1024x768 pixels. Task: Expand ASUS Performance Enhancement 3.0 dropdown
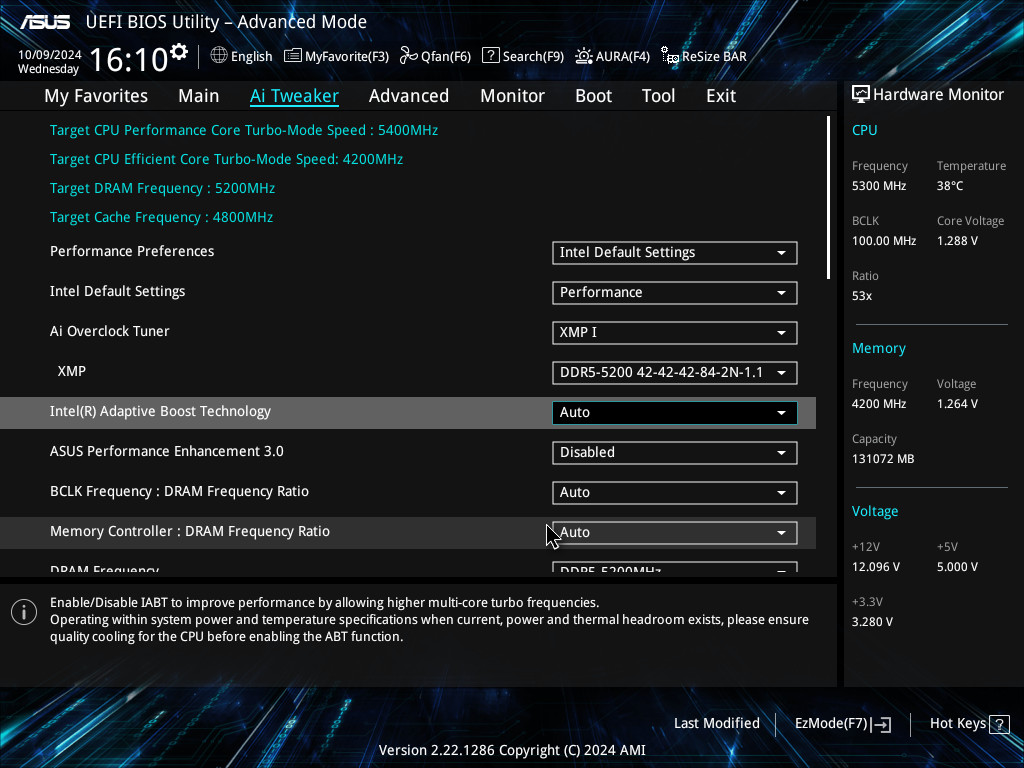click(675, 453)
